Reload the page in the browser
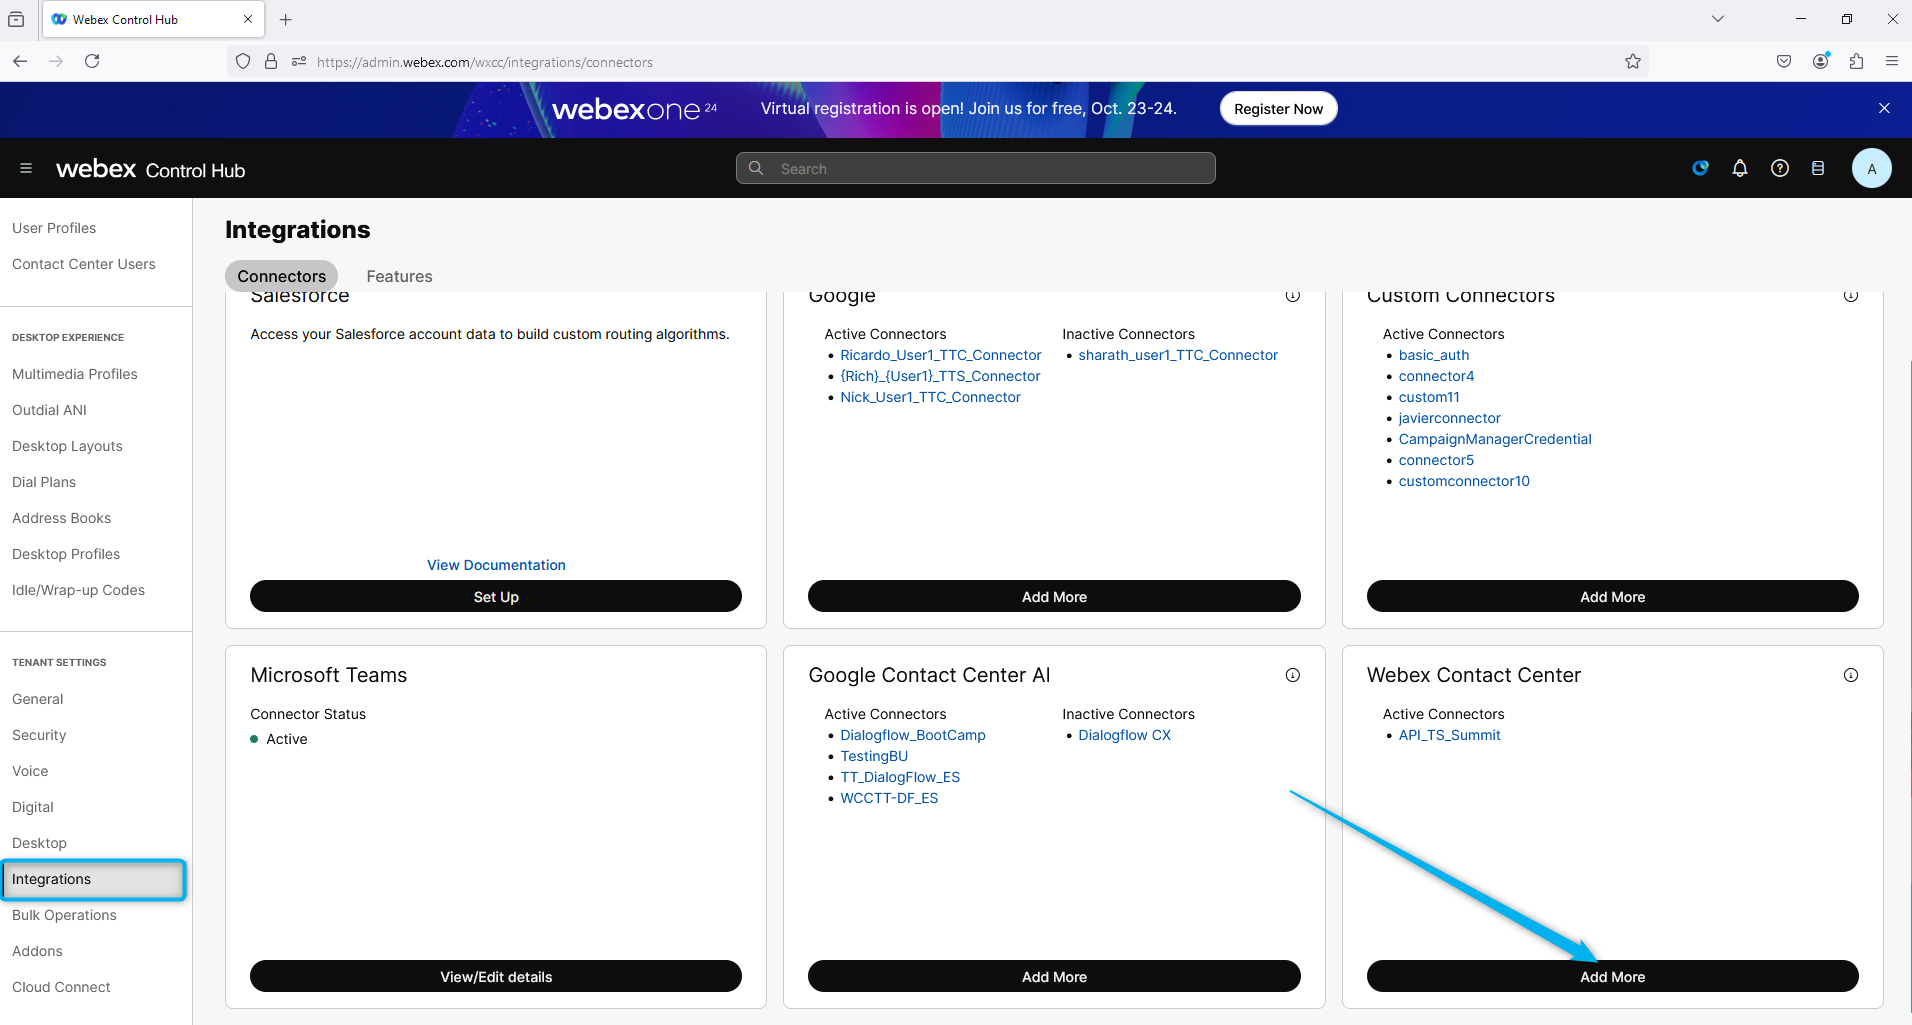1912x1025 pixels. [92, 61]
